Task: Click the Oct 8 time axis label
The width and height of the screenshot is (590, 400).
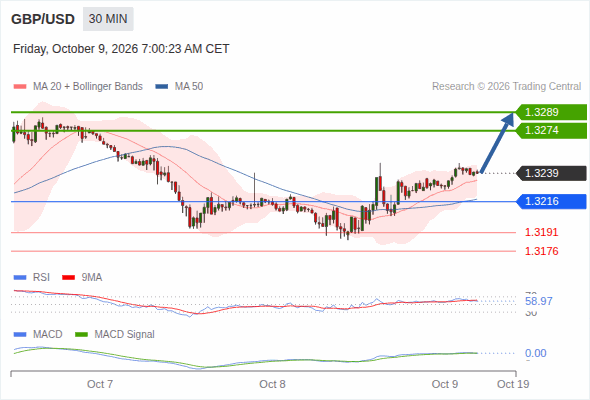Action: click(272, 384)
